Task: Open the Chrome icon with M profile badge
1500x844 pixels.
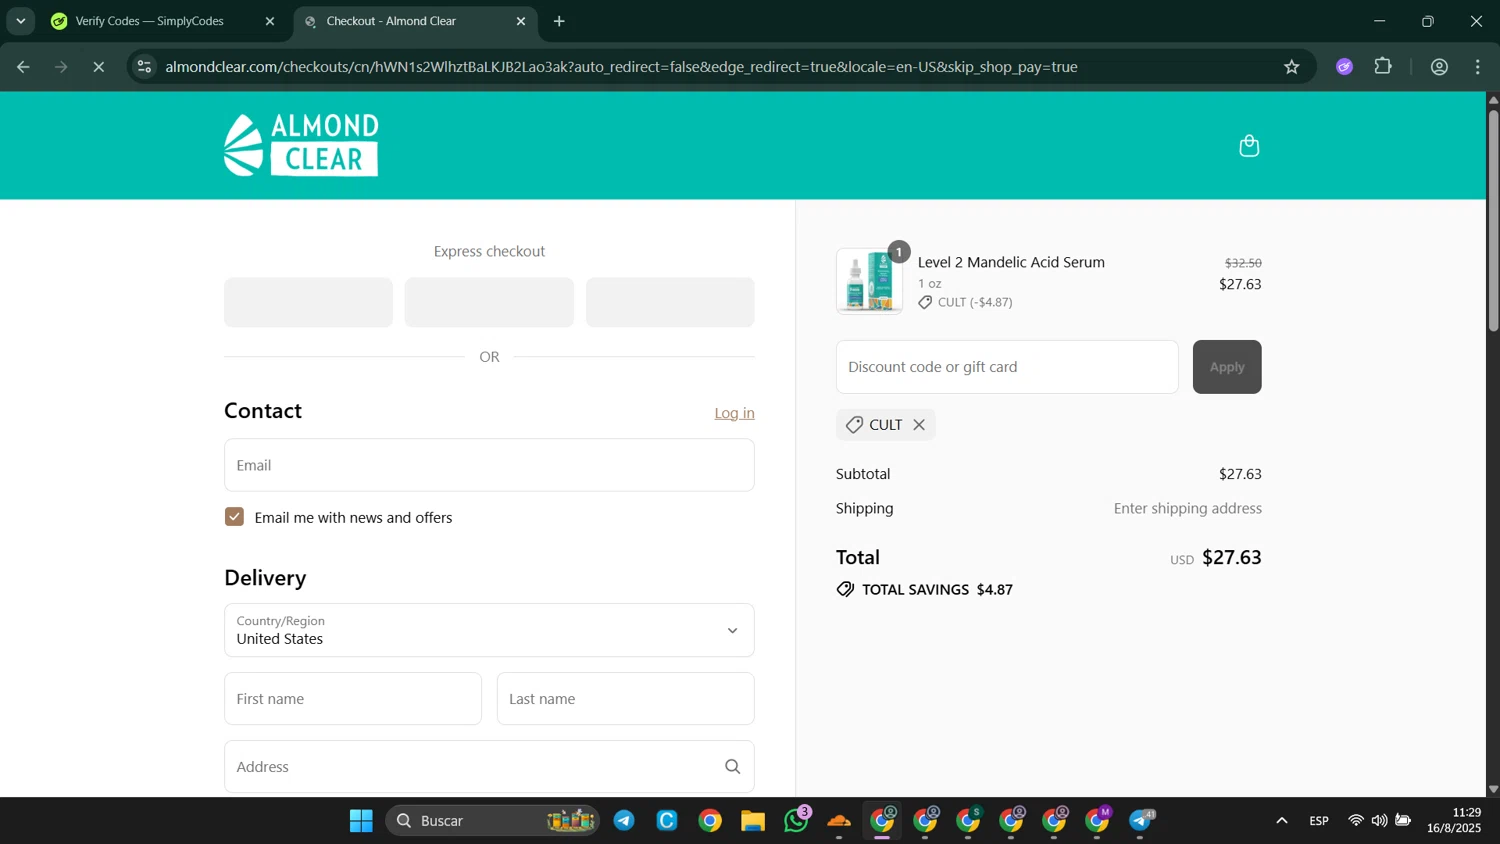Action: 1098,821
